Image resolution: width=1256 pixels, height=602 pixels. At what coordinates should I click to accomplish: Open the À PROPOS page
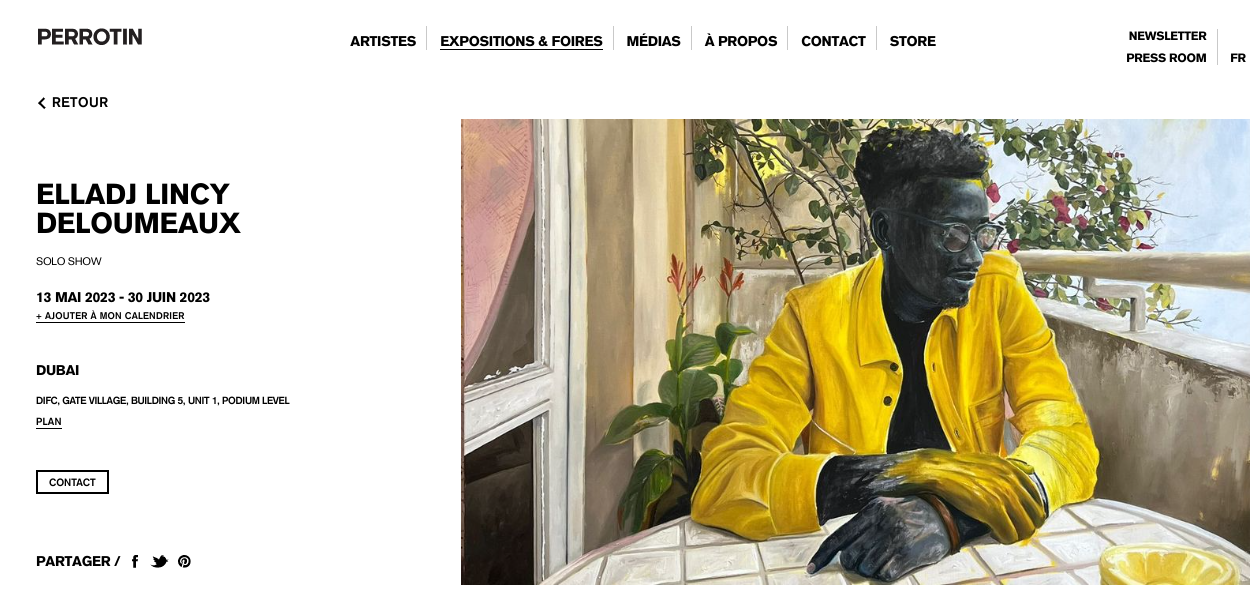[741, 41]
